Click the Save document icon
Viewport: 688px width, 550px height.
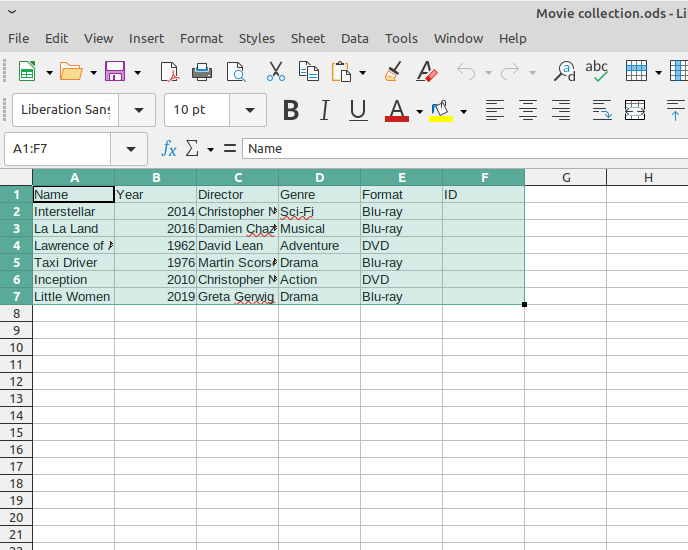(x=114, y=72)
